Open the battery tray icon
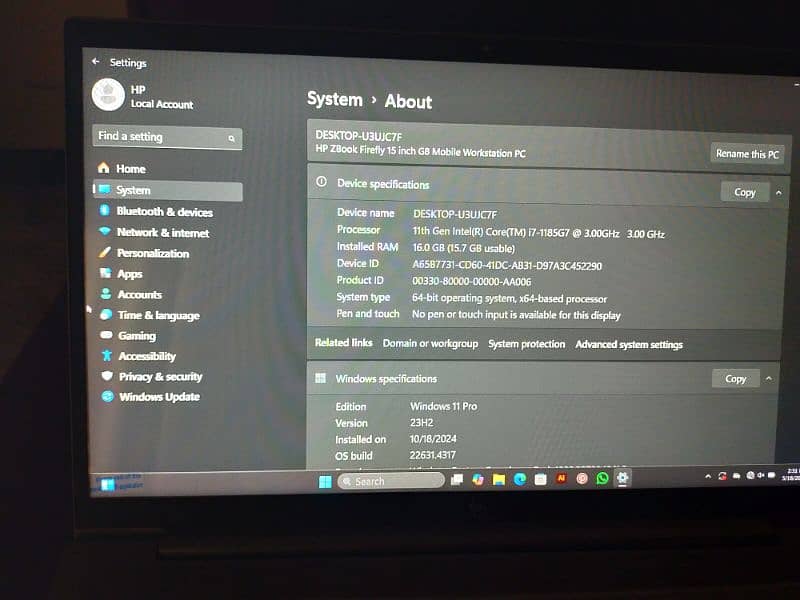Viewport: 800px width, 600px height. pos(771,475)
